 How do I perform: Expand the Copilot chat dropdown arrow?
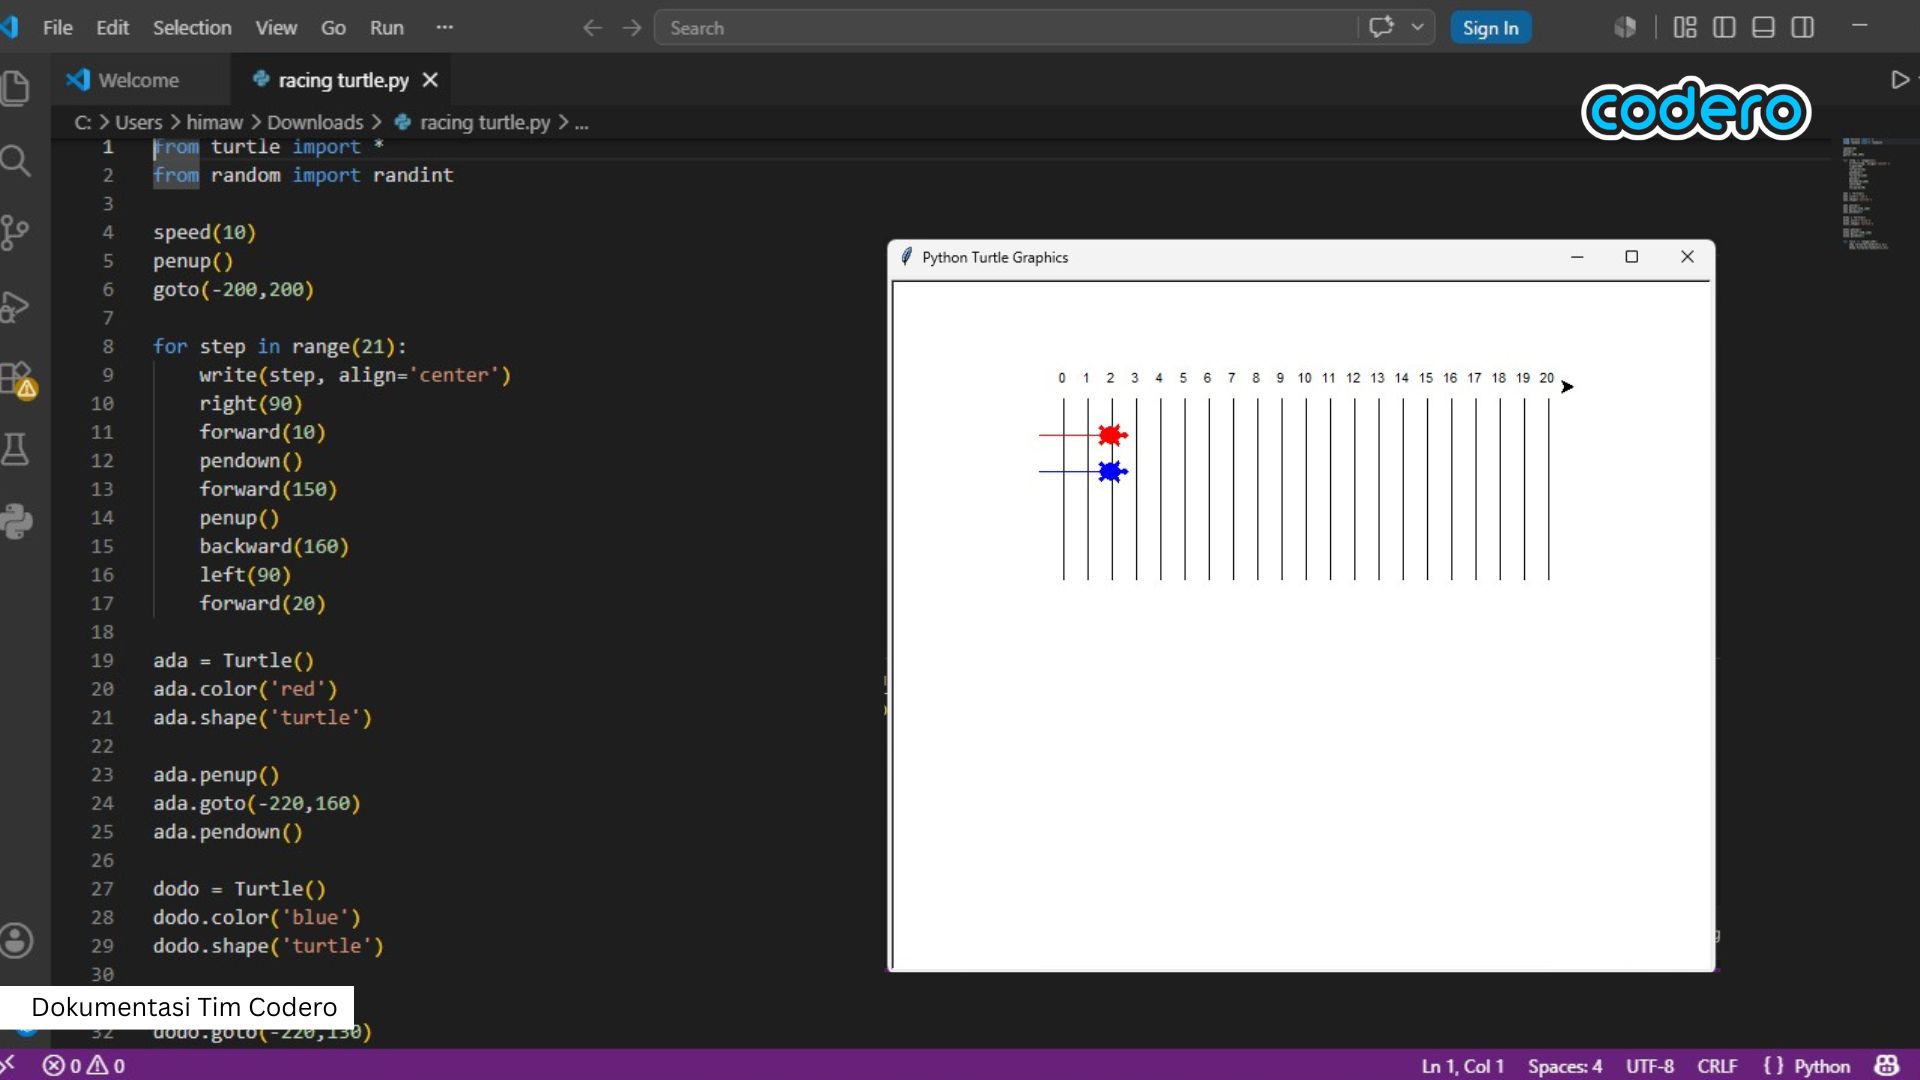pyautogui.click(x=1417, y=28)
